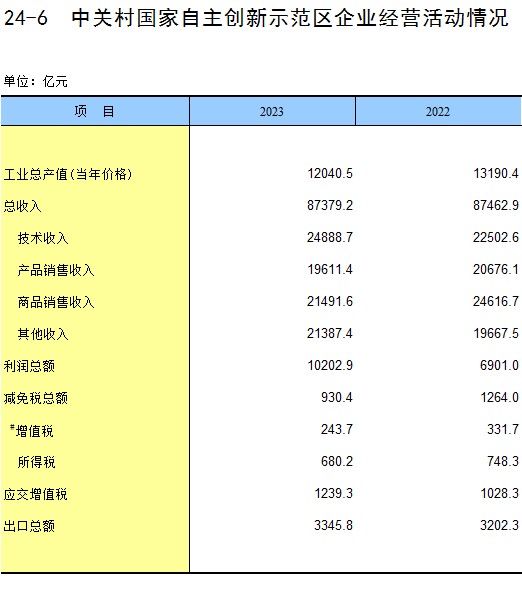Select the 增值税 sub-item label
This screenshot has height=606, width=522.
coord(32,430)
